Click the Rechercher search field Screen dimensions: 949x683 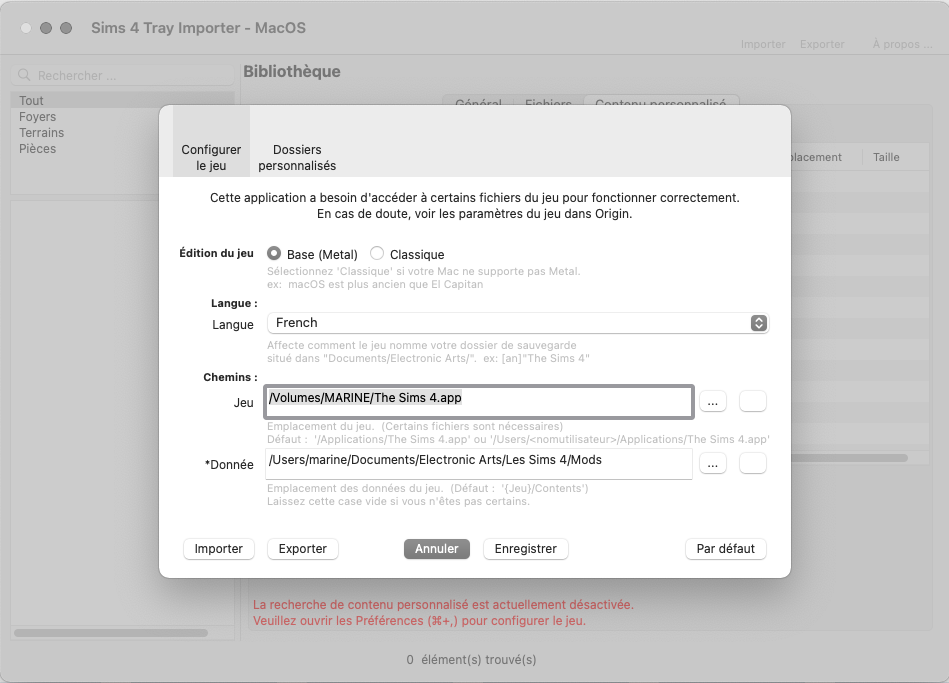(x=123, y=76)
